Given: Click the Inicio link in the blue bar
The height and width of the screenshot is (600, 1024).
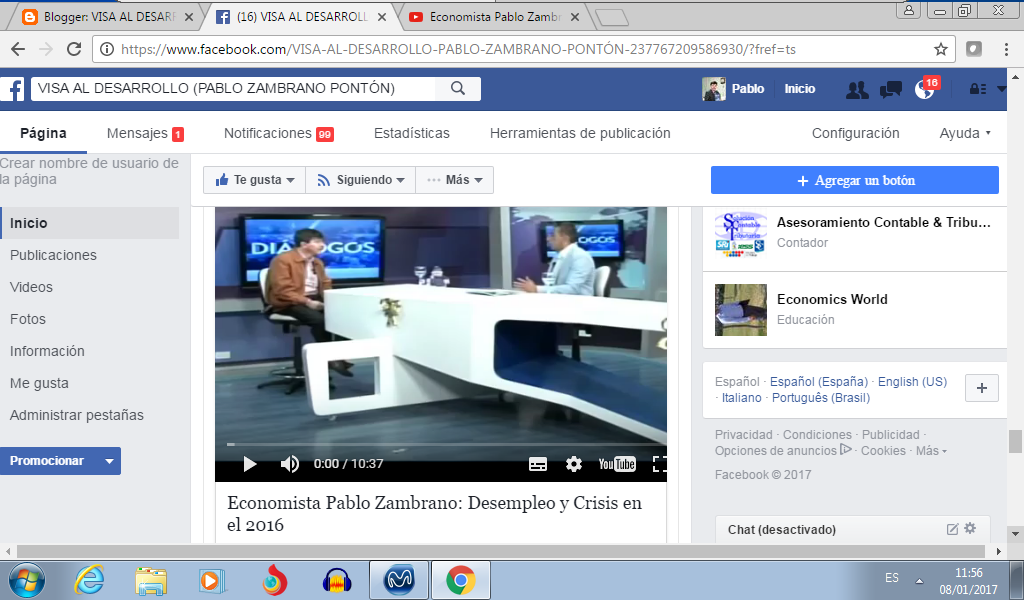Looking at the screenshot, I should [x=799, y=89].
